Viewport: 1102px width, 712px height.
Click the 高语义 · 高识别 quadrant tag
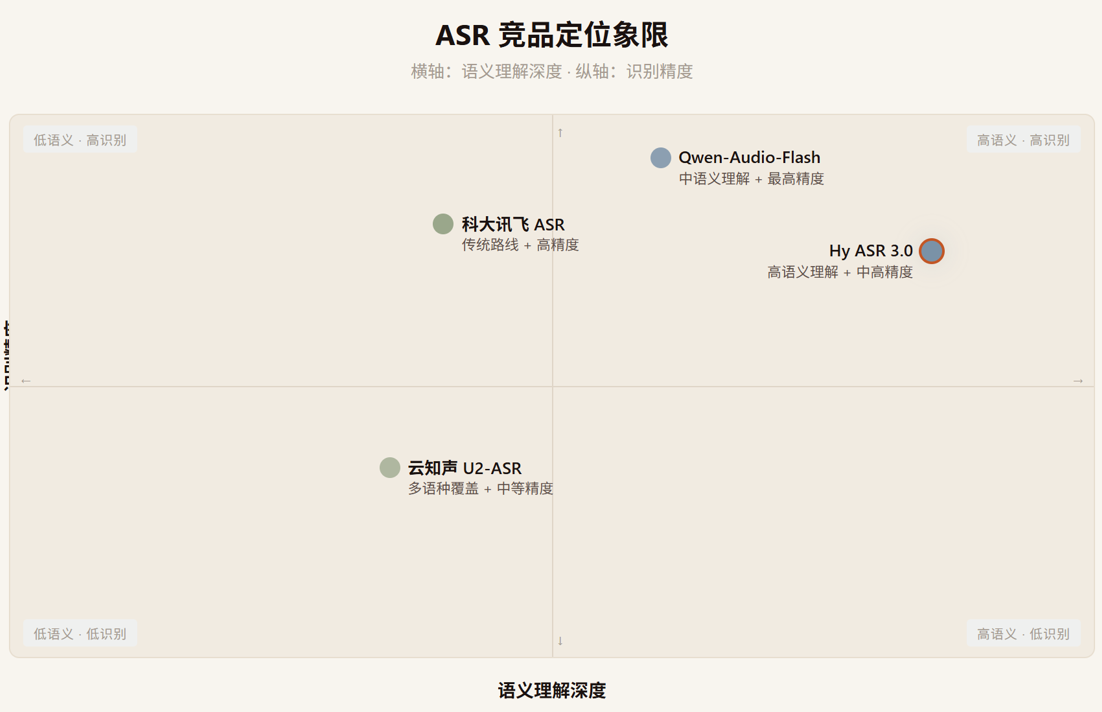(1023, 140)
